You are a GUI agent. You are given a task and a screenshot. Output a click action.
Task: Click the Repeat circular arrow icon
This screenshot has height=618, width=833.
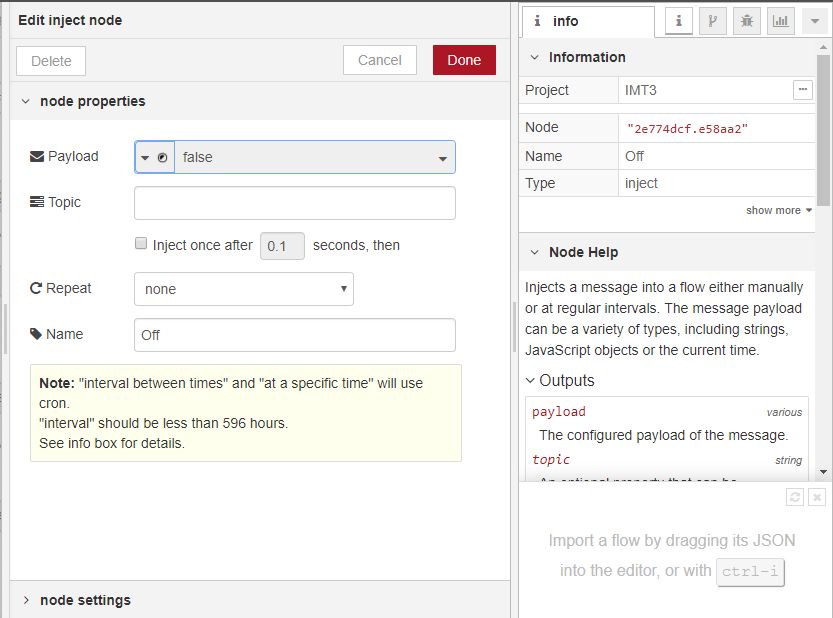click(x=36, y=288)
